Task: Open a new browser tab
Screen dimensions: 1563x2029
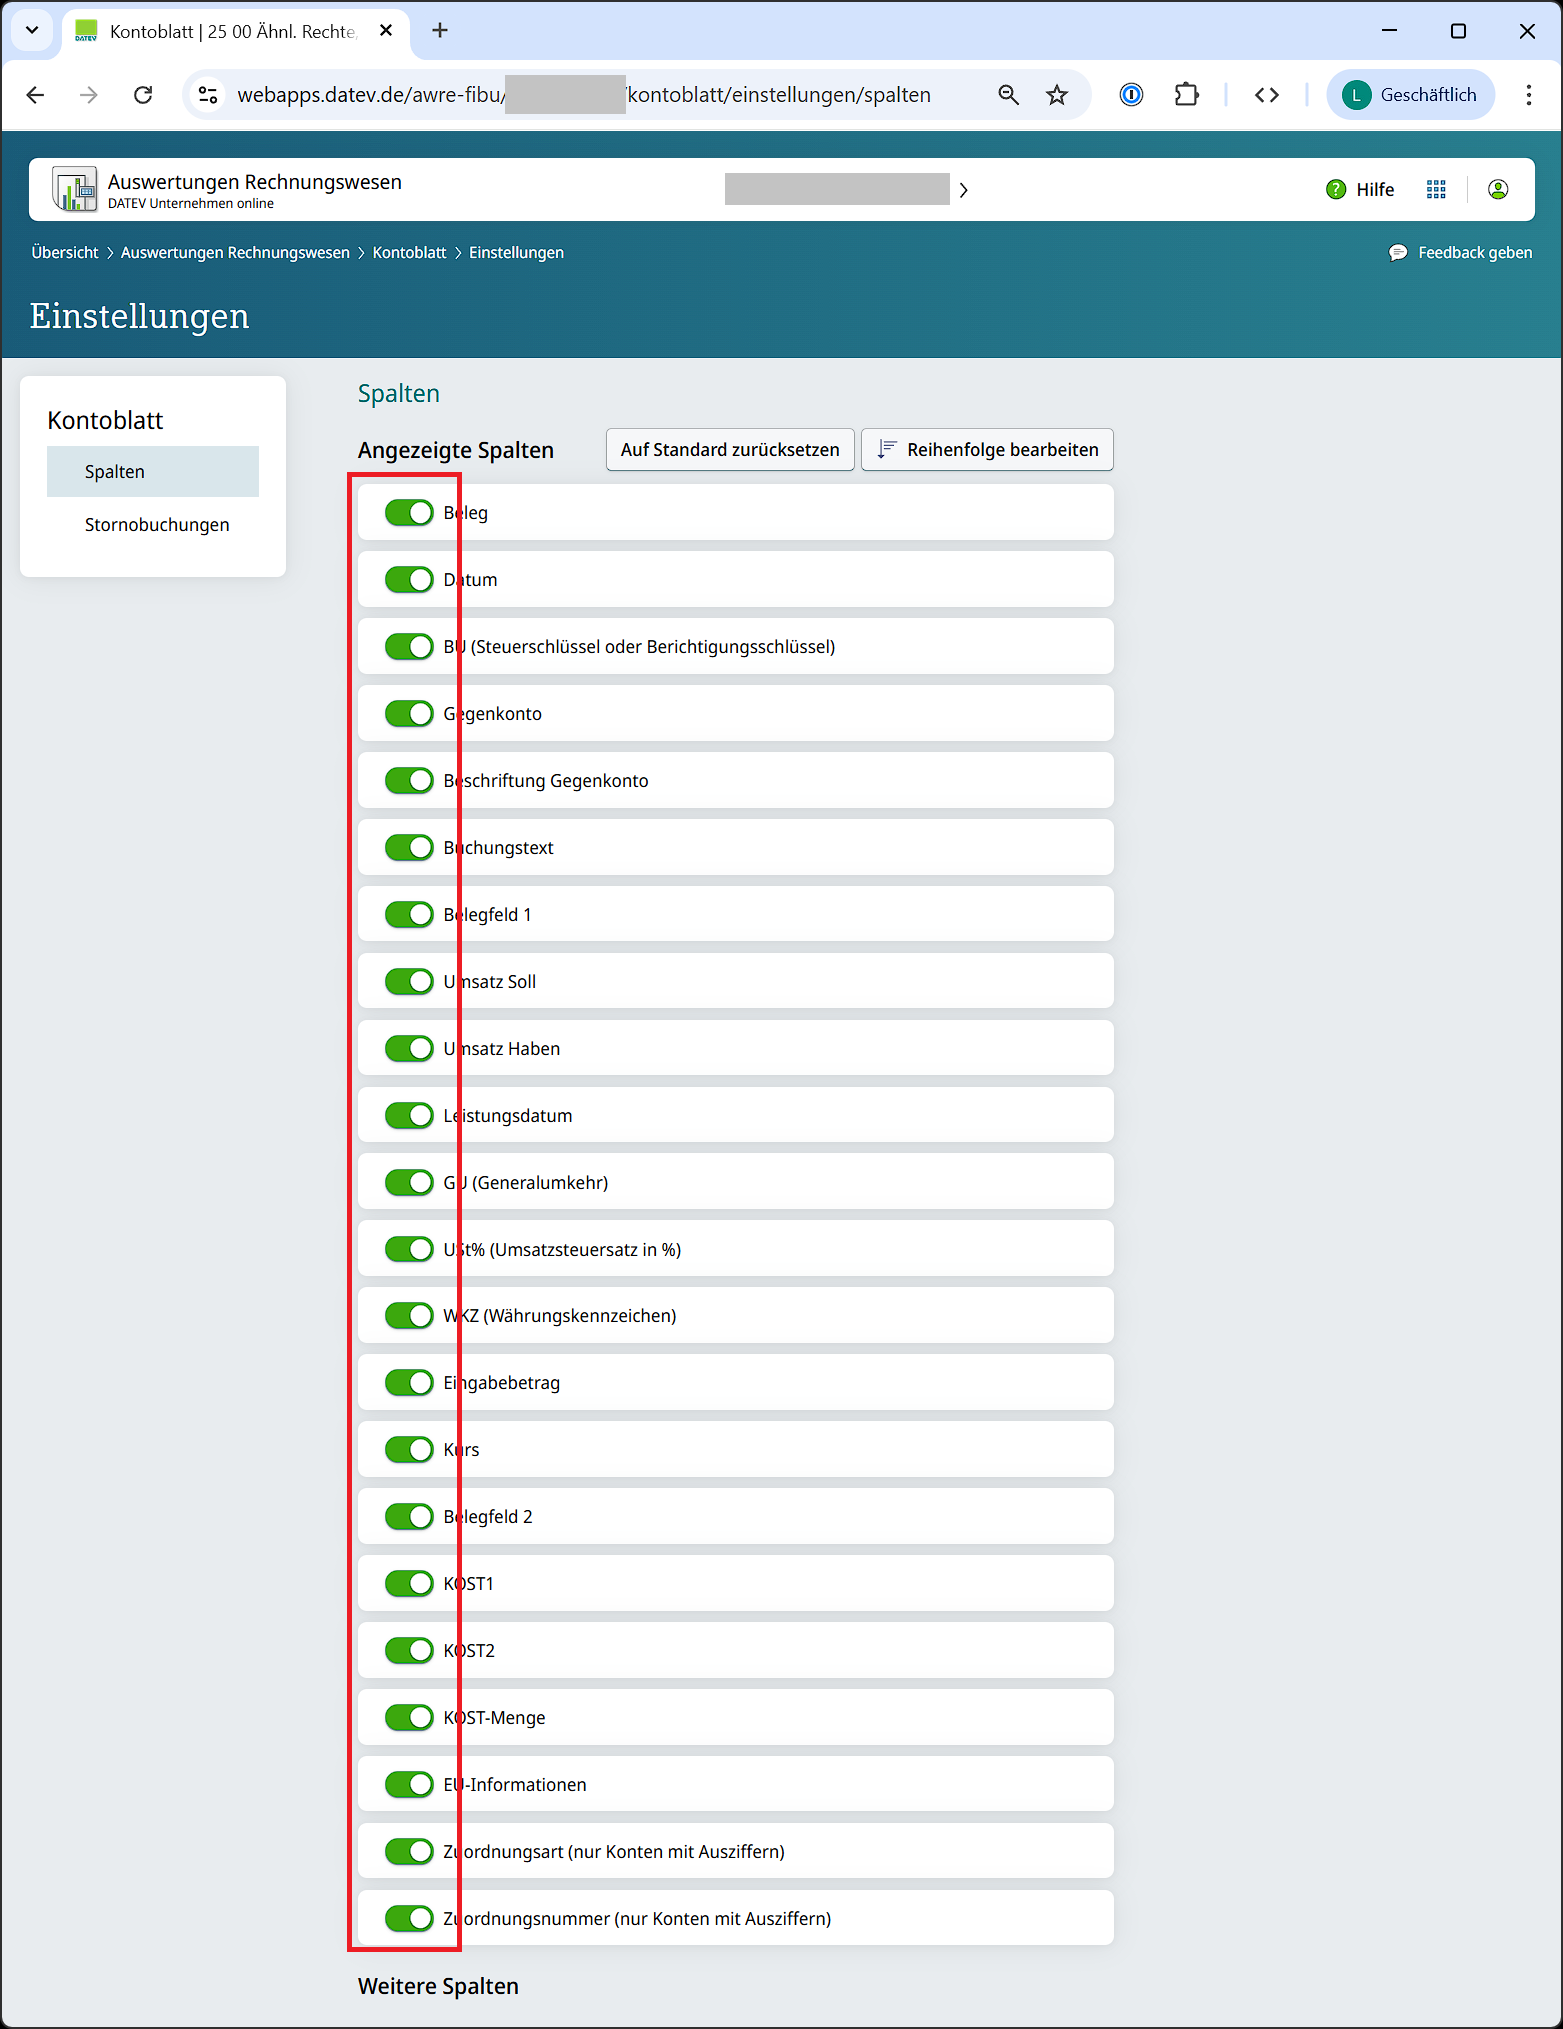Action: coord(440,31)
